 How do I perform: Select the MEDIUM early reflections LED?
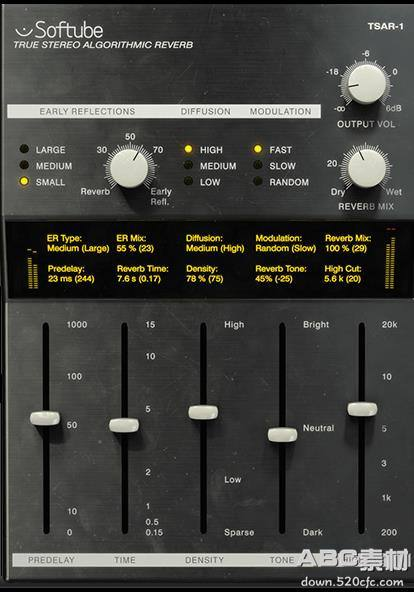tap(24, 165)
